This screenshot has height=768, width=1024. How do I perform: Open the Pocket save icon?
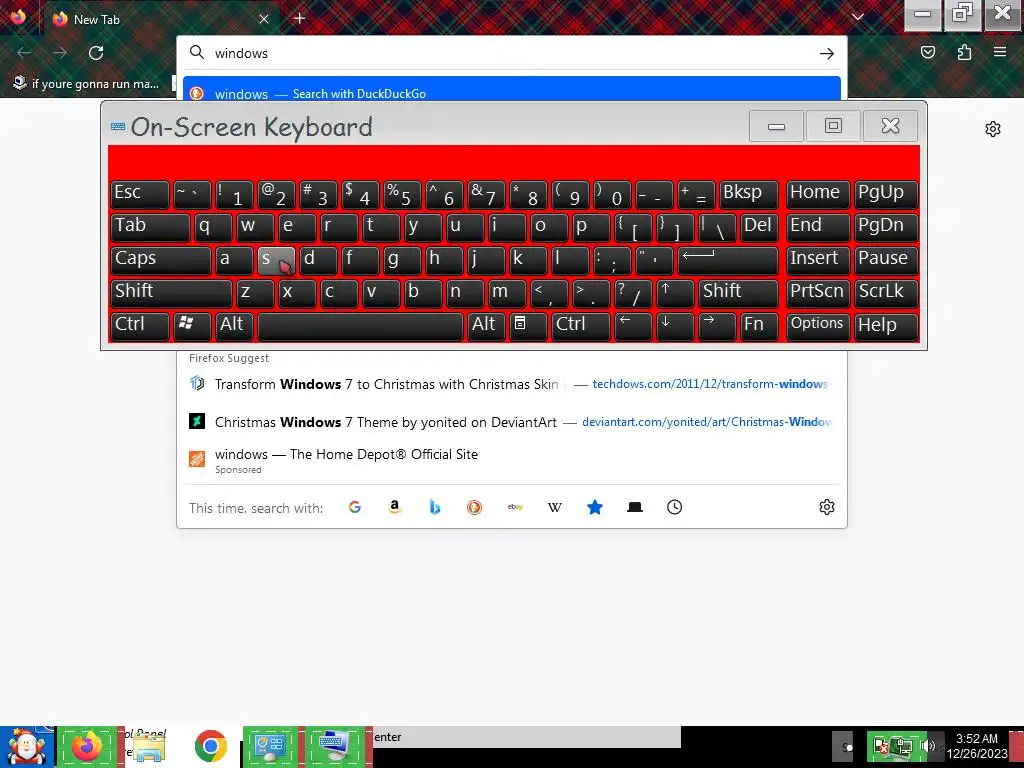pos(928,52)
